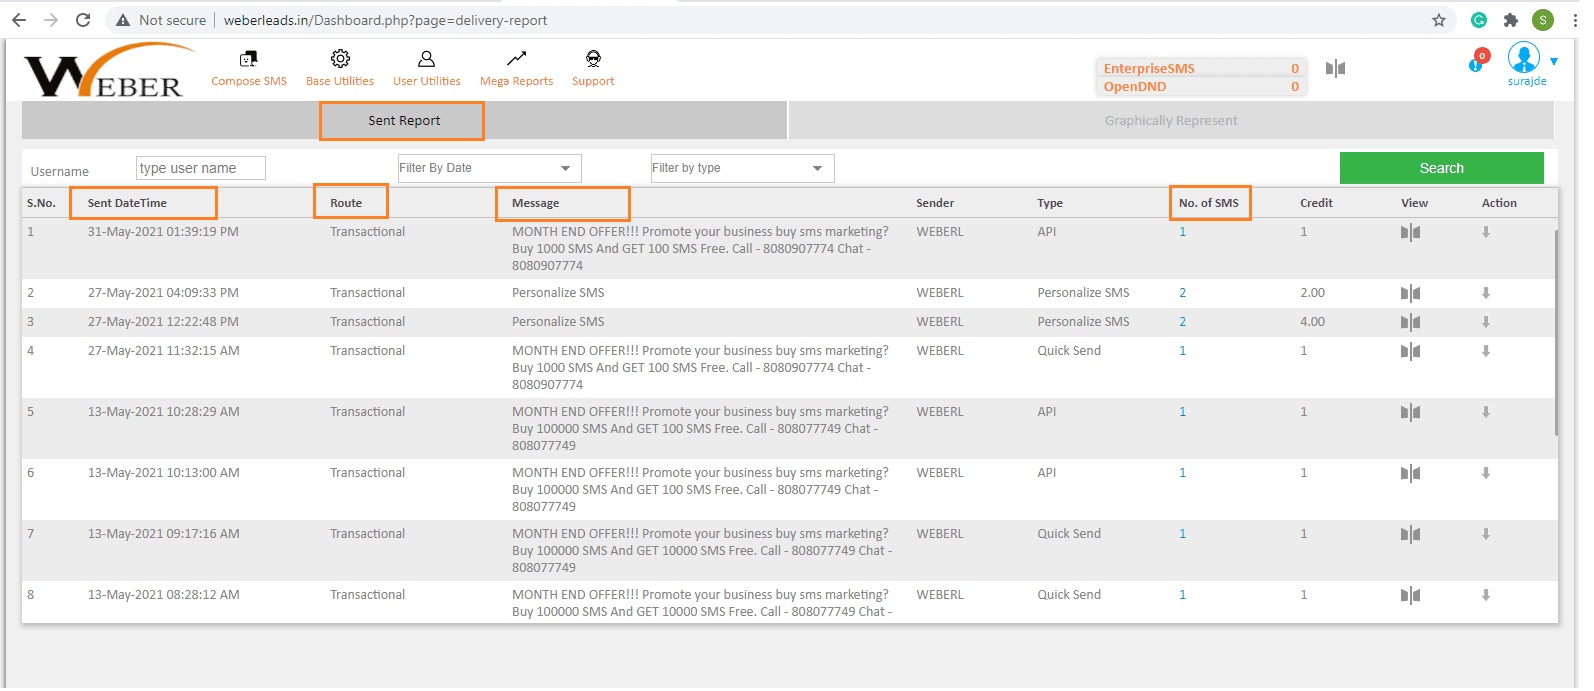Open Mega Reports chart icon

(516, 60)
